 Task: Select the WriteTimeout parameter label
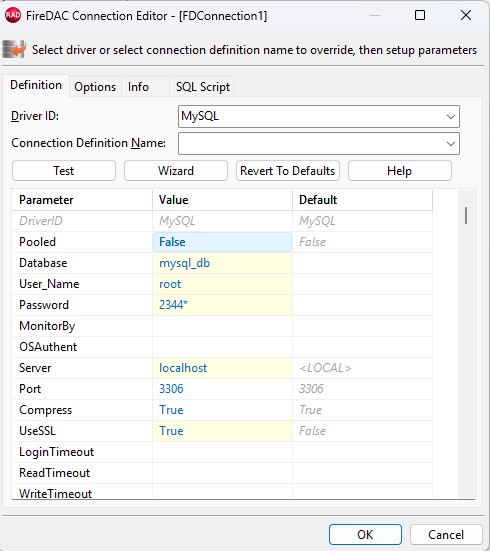tap(56, 493)
